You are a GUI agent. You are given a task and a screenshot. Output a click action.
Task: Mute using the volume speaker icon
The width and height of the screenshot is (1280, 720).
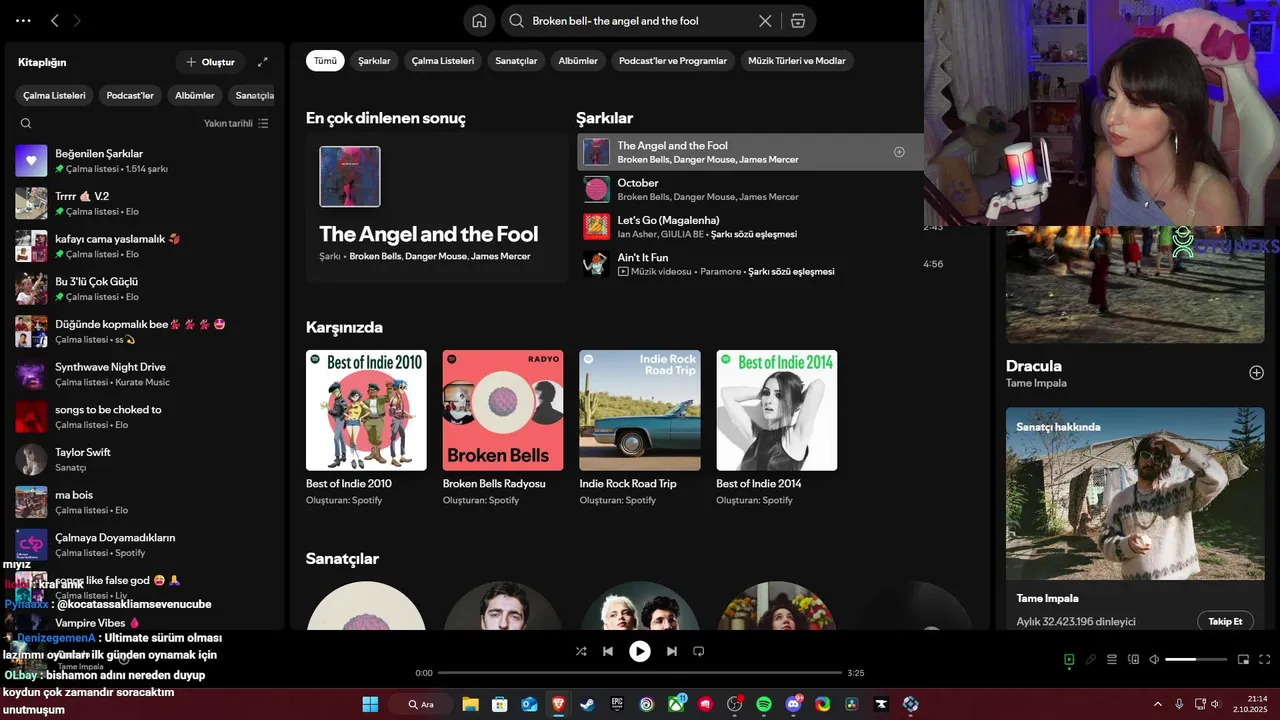(x=1154, y=659)
